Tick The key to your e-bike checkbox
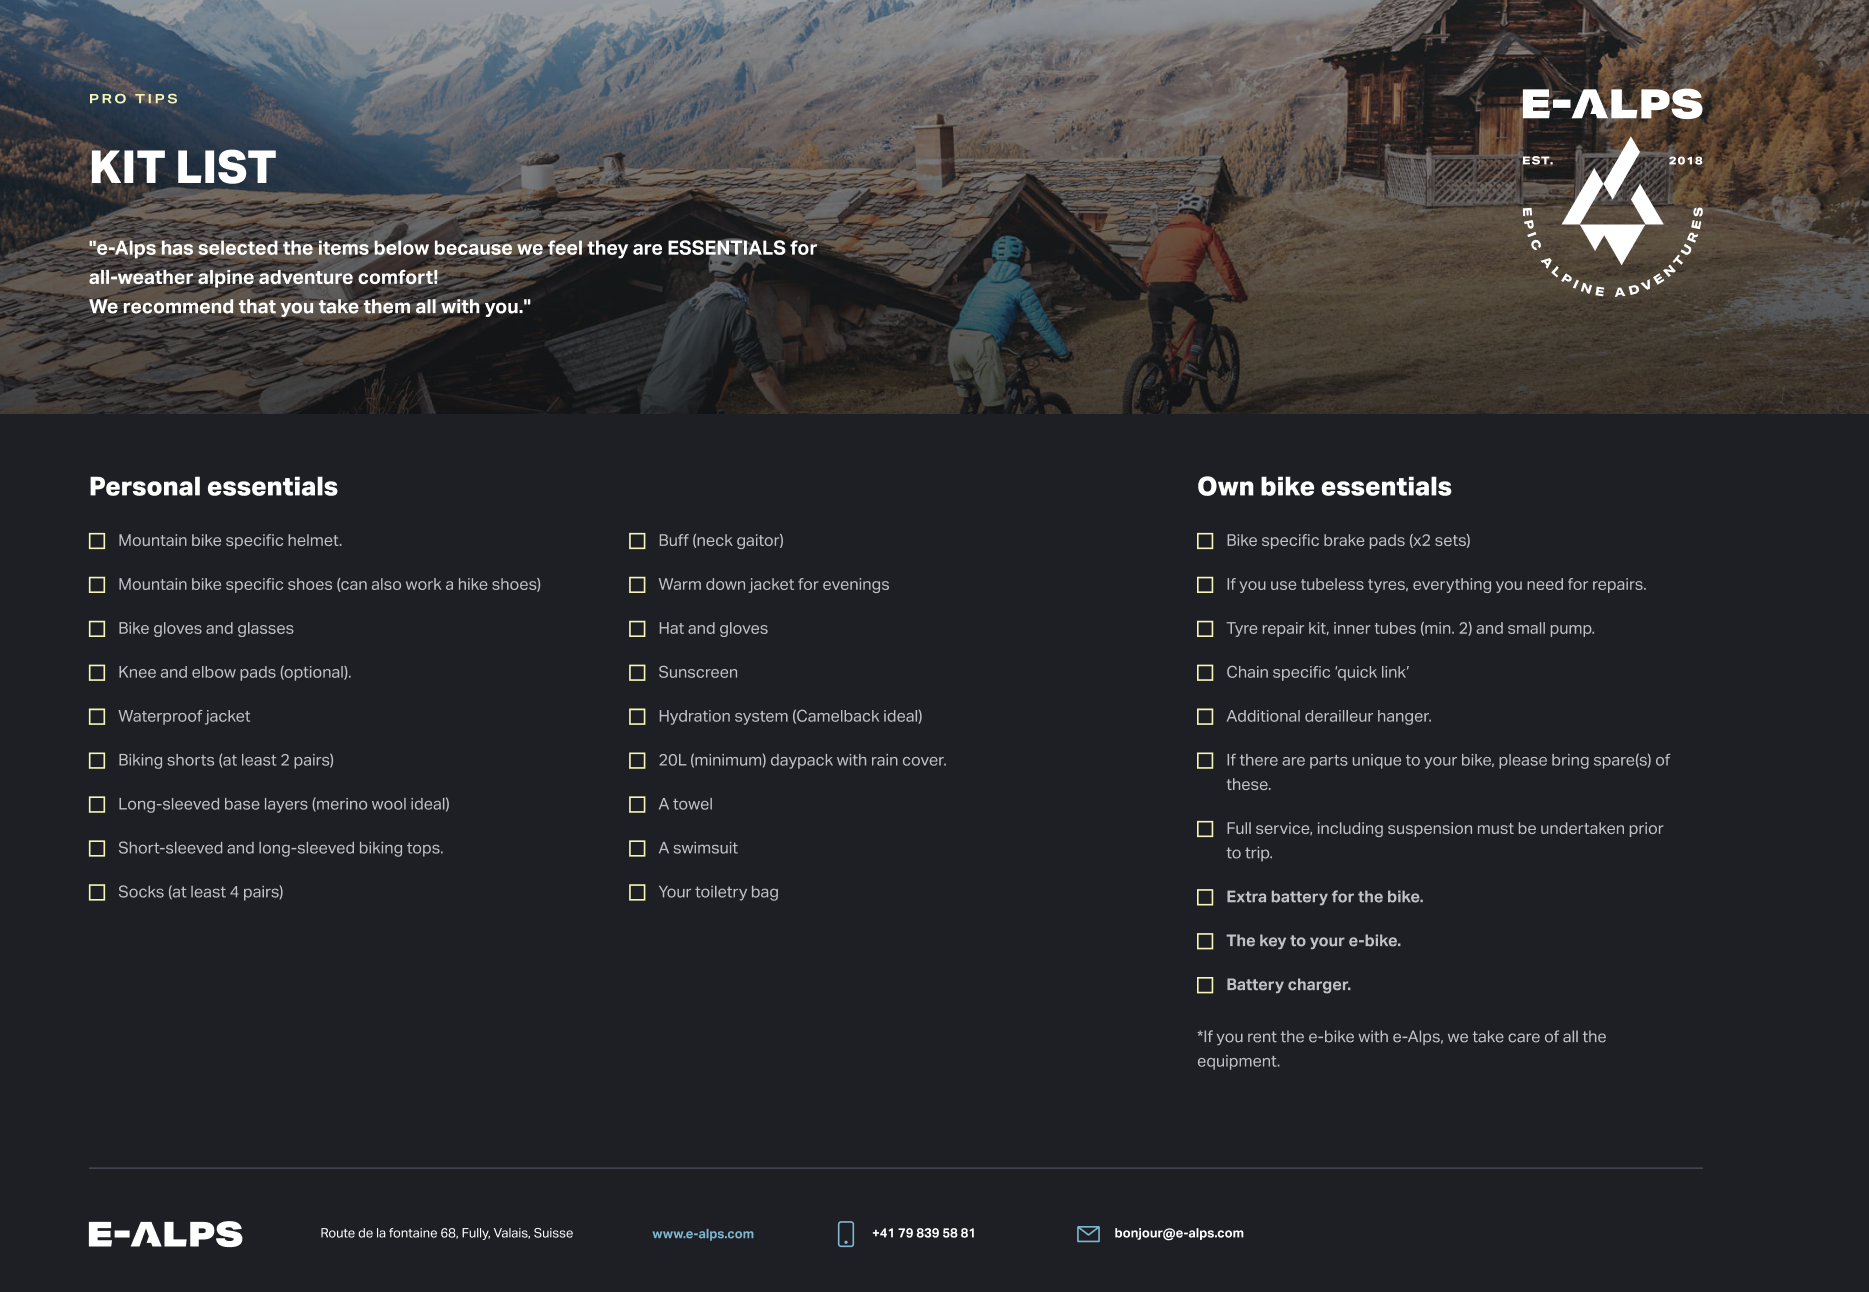Screen dimensions: 1869x1292 [1205, 941]
